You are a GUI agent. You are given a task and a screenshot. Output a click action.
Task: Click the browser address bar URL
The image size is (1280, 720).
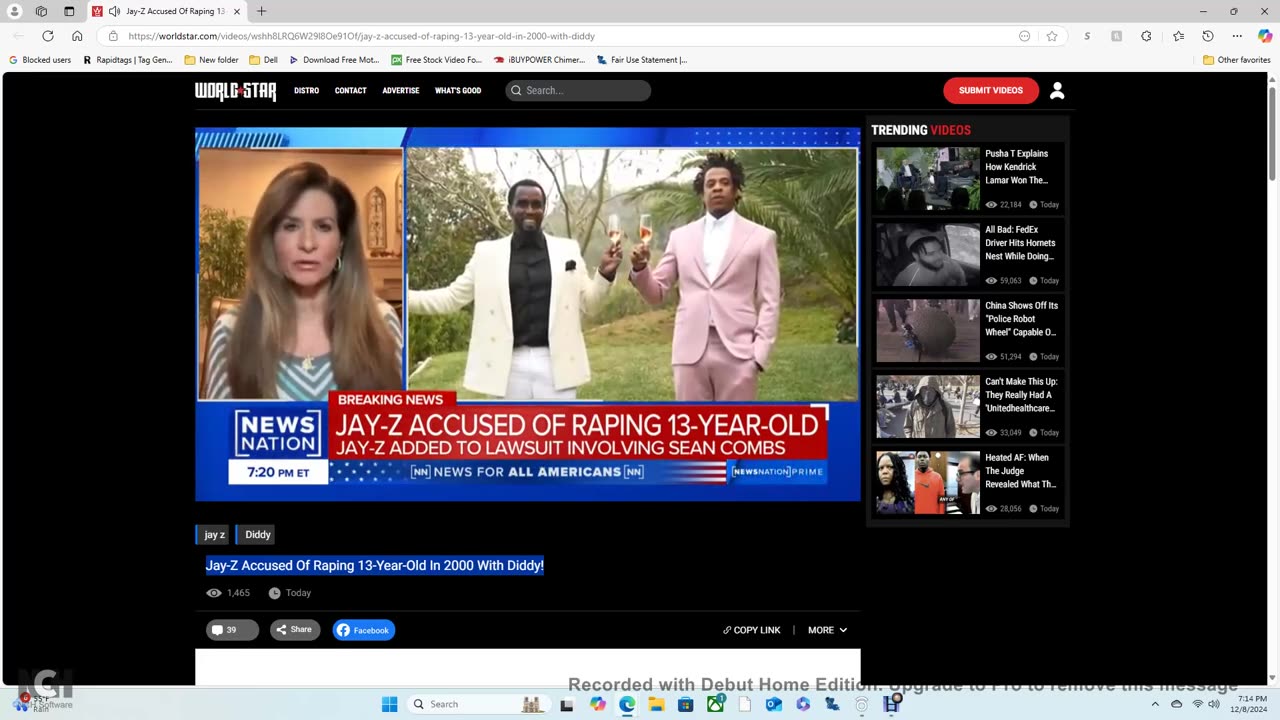(361, 36)
